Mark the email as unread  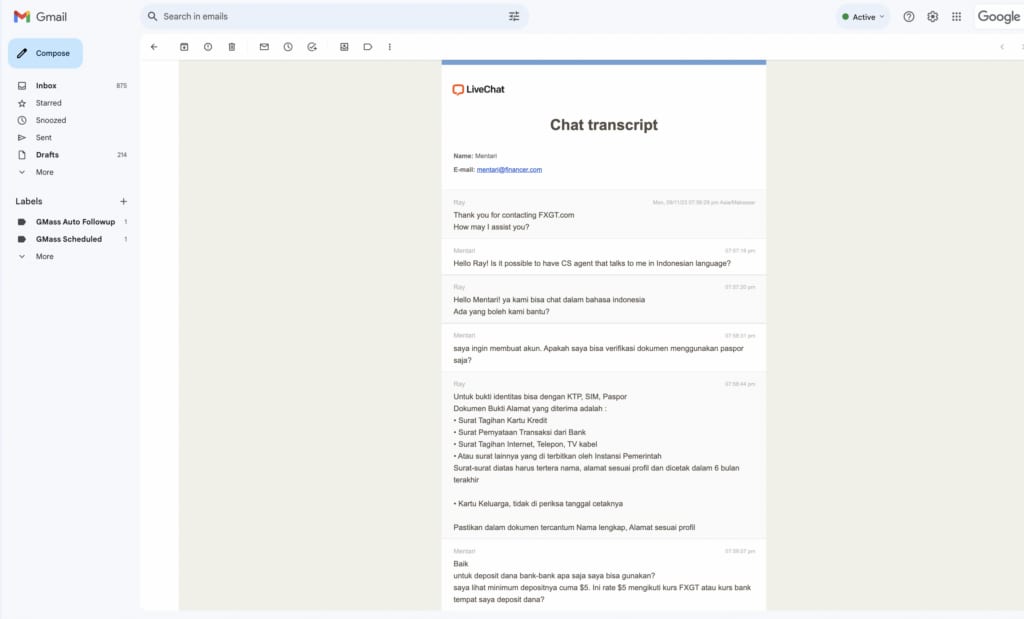coord(264,47)
